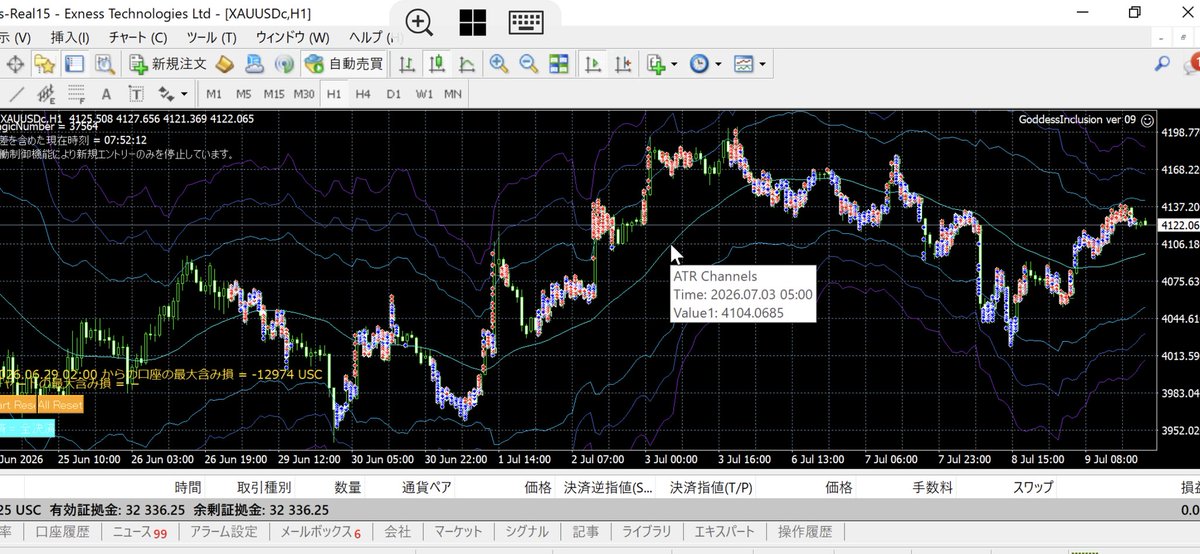The image size is (1200, 554).
Task: Click the signals broadcast icon
Action: (283, 64)
